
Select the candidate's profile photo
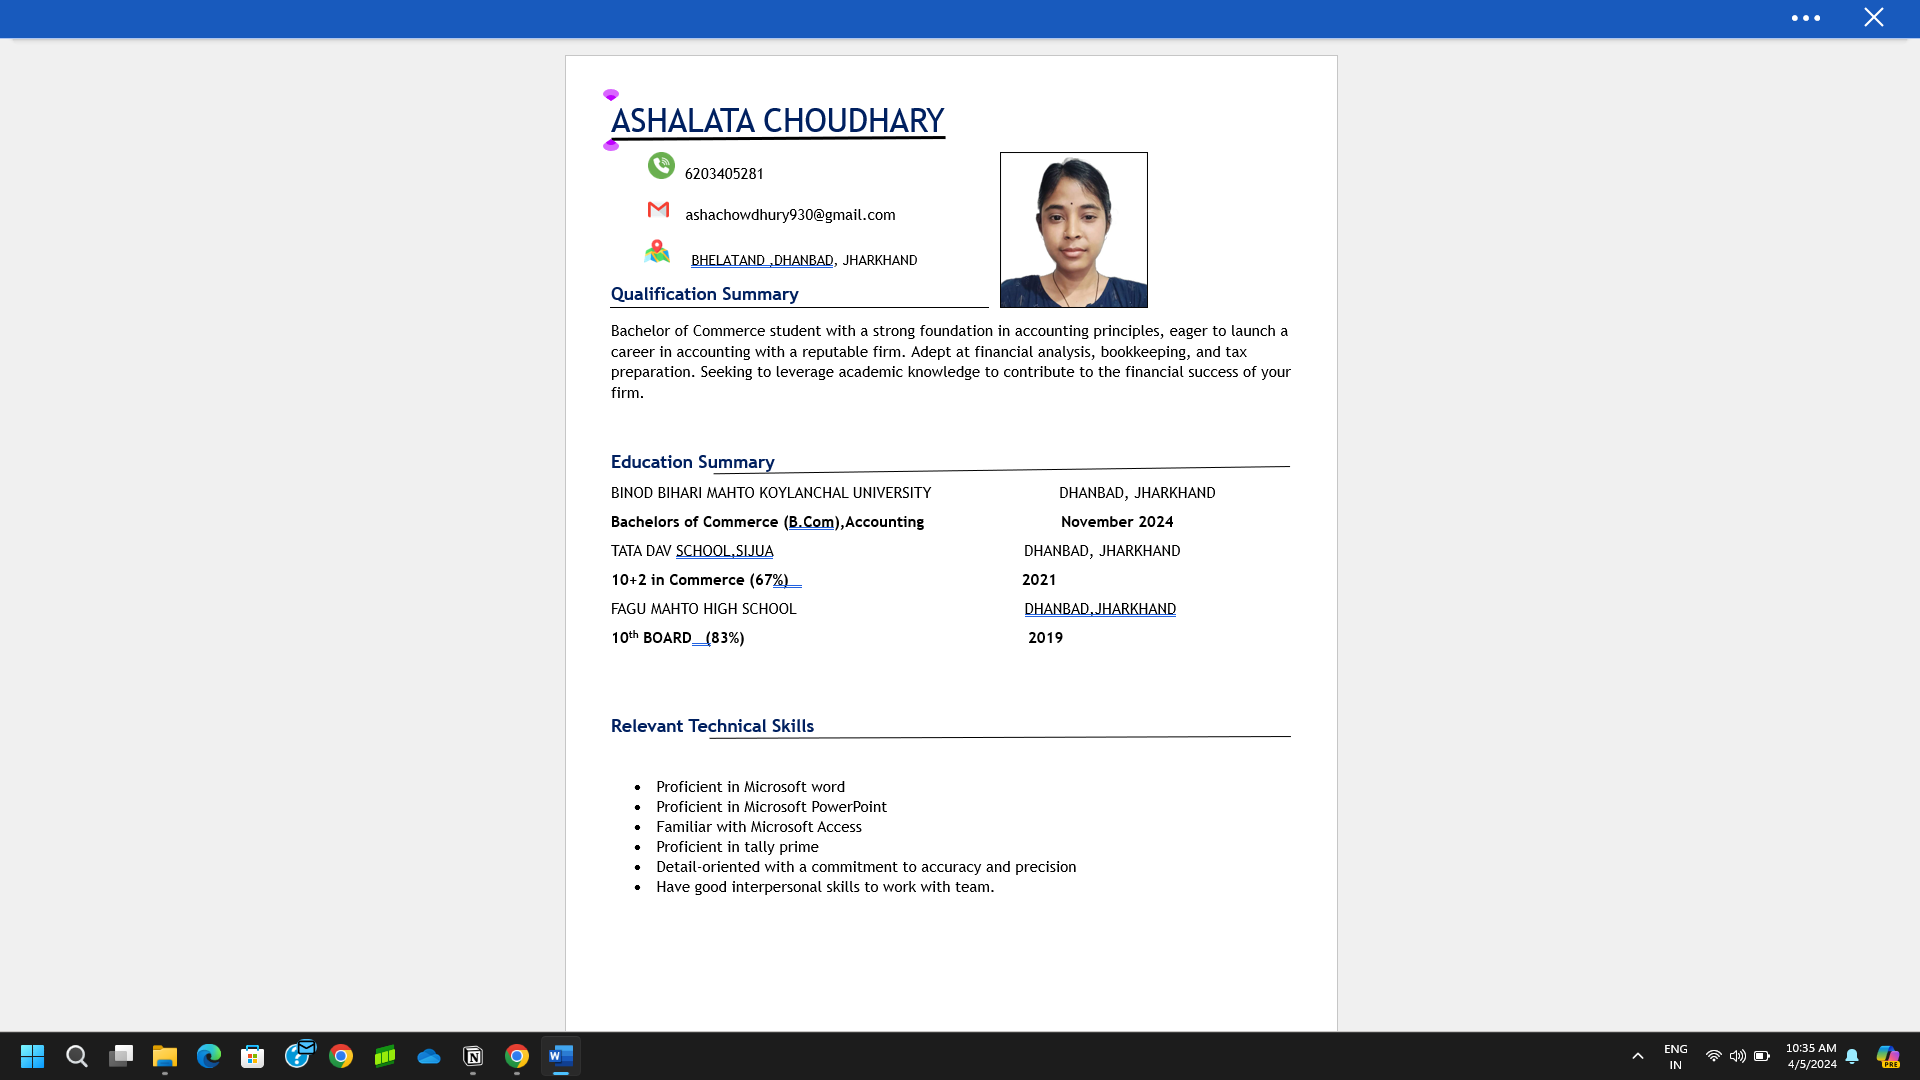tap(1073, 230)
